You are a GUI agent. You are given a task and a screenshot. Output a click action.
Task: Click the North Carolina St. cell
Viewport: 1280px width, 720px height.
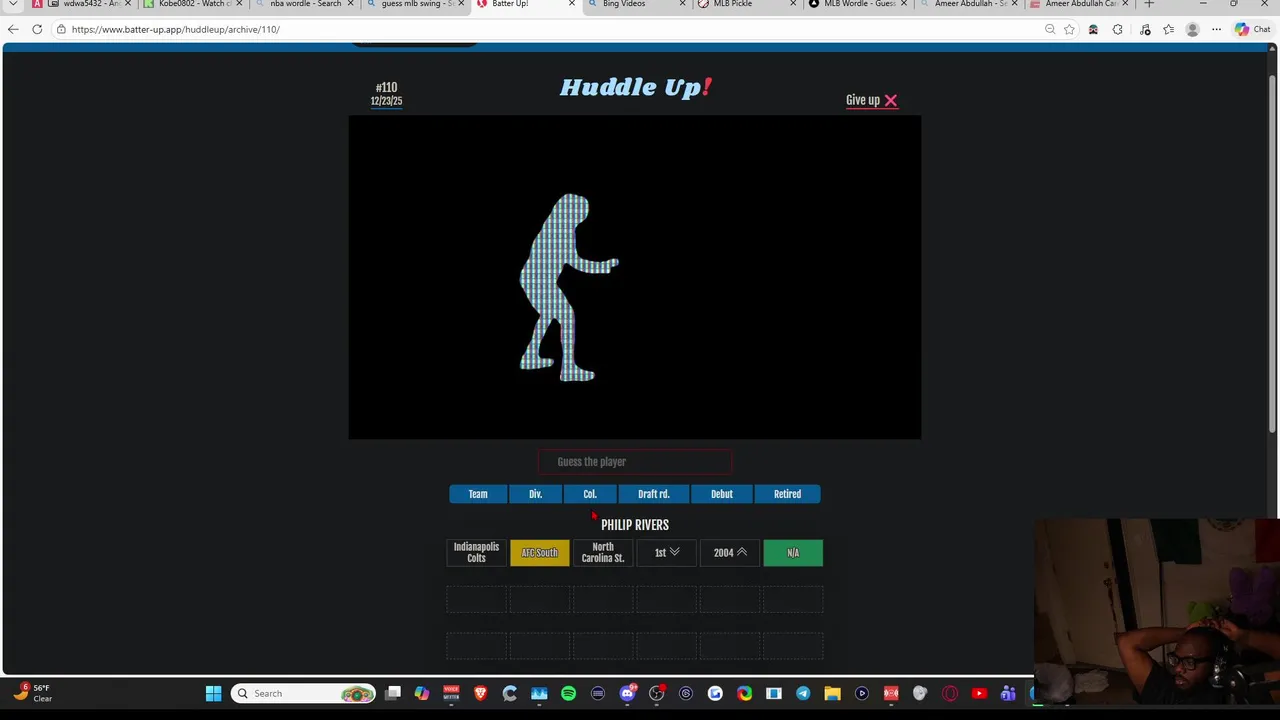(x=603, y=553)
